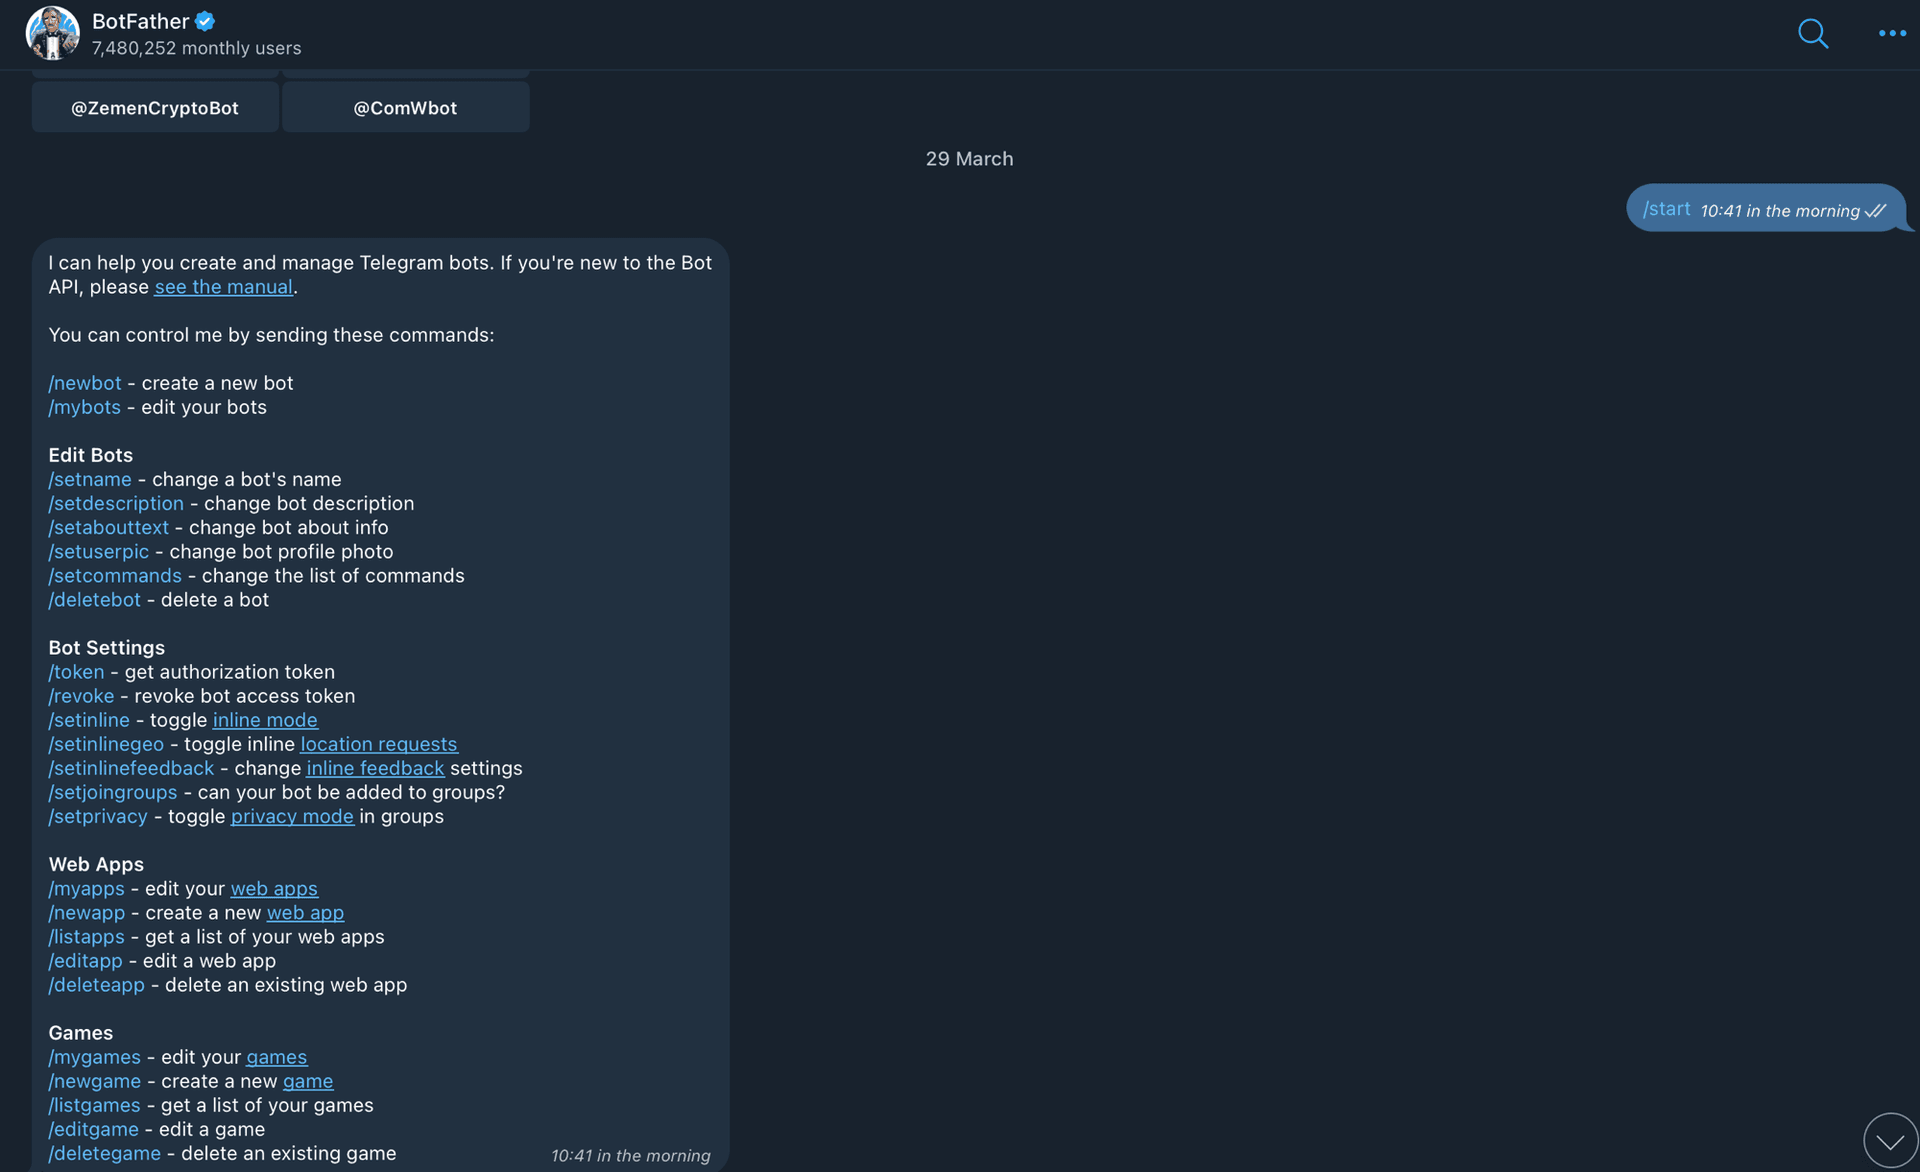Click the '29 March' date separator
Screen dimensions: 1920x1172
click(969, 158)
